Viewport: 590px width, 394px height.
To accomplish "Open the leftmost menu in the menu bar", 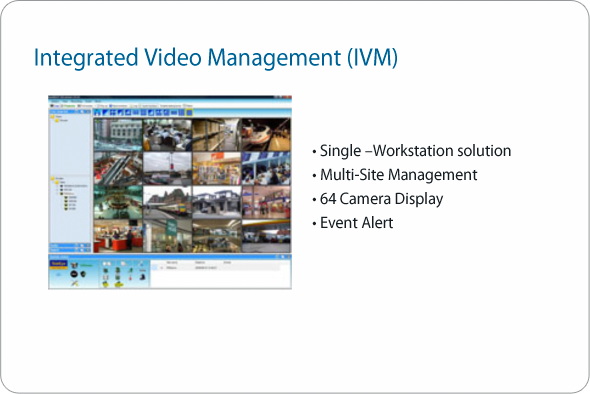I will click(55, 101).
